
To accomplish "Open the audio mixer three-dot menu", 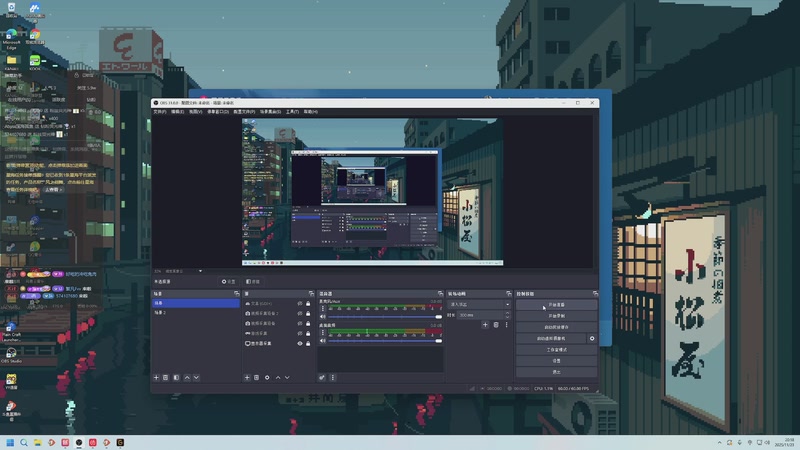I will (333, 378).
